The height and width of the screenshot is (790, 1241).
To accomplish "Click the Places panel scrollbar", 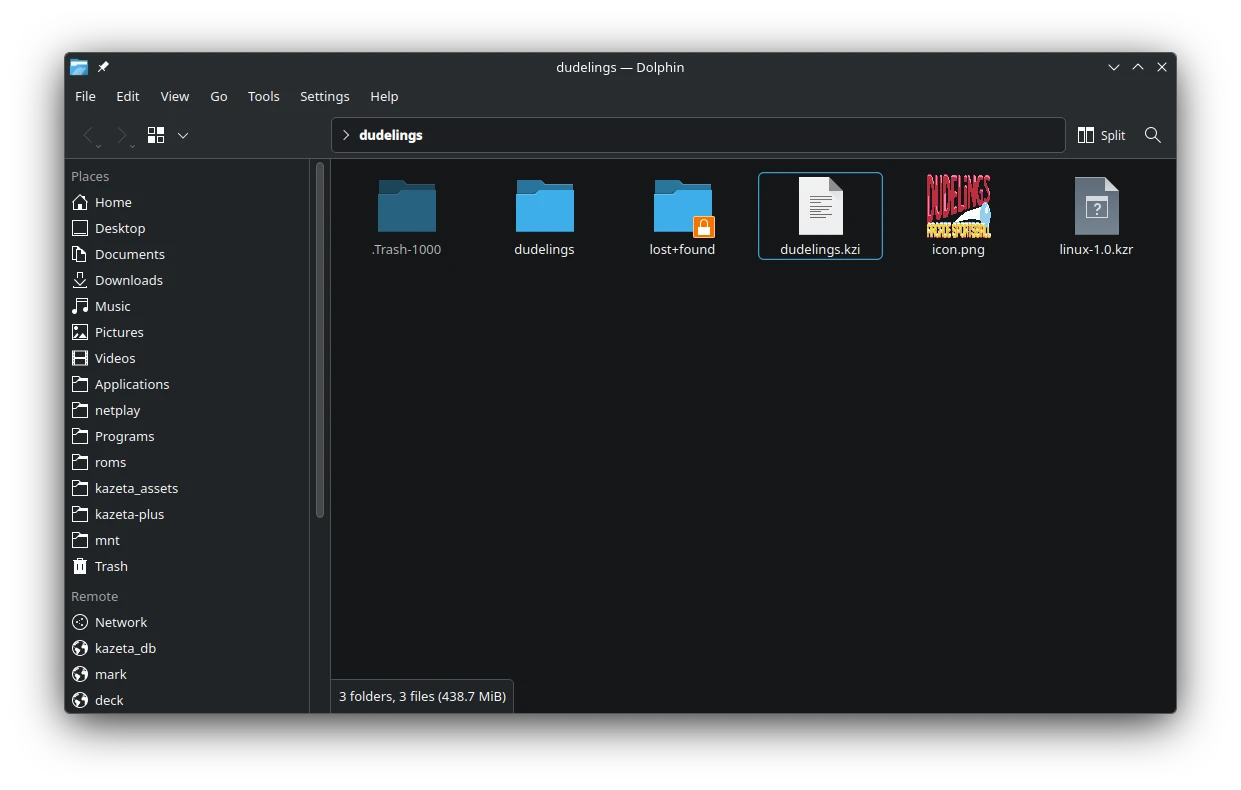I will coord(320,340).
